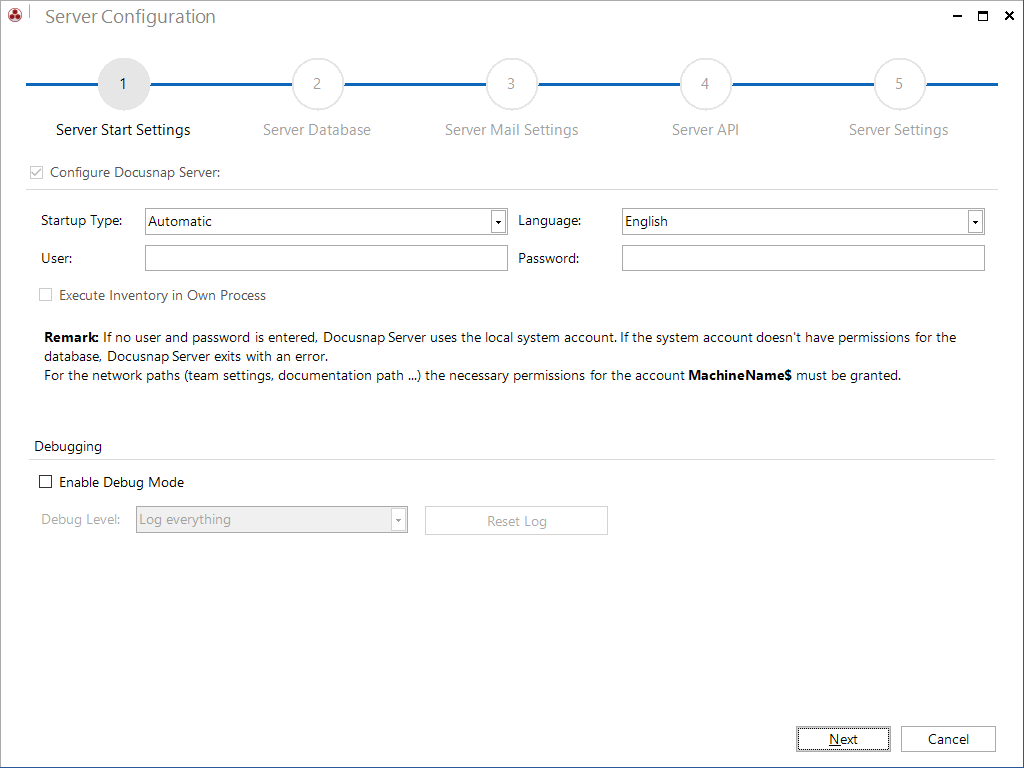Image resolution: width=1024 pixels, height=768 pixels.
Task: Click the Server Configuration title text
Action: coord(130,16)
